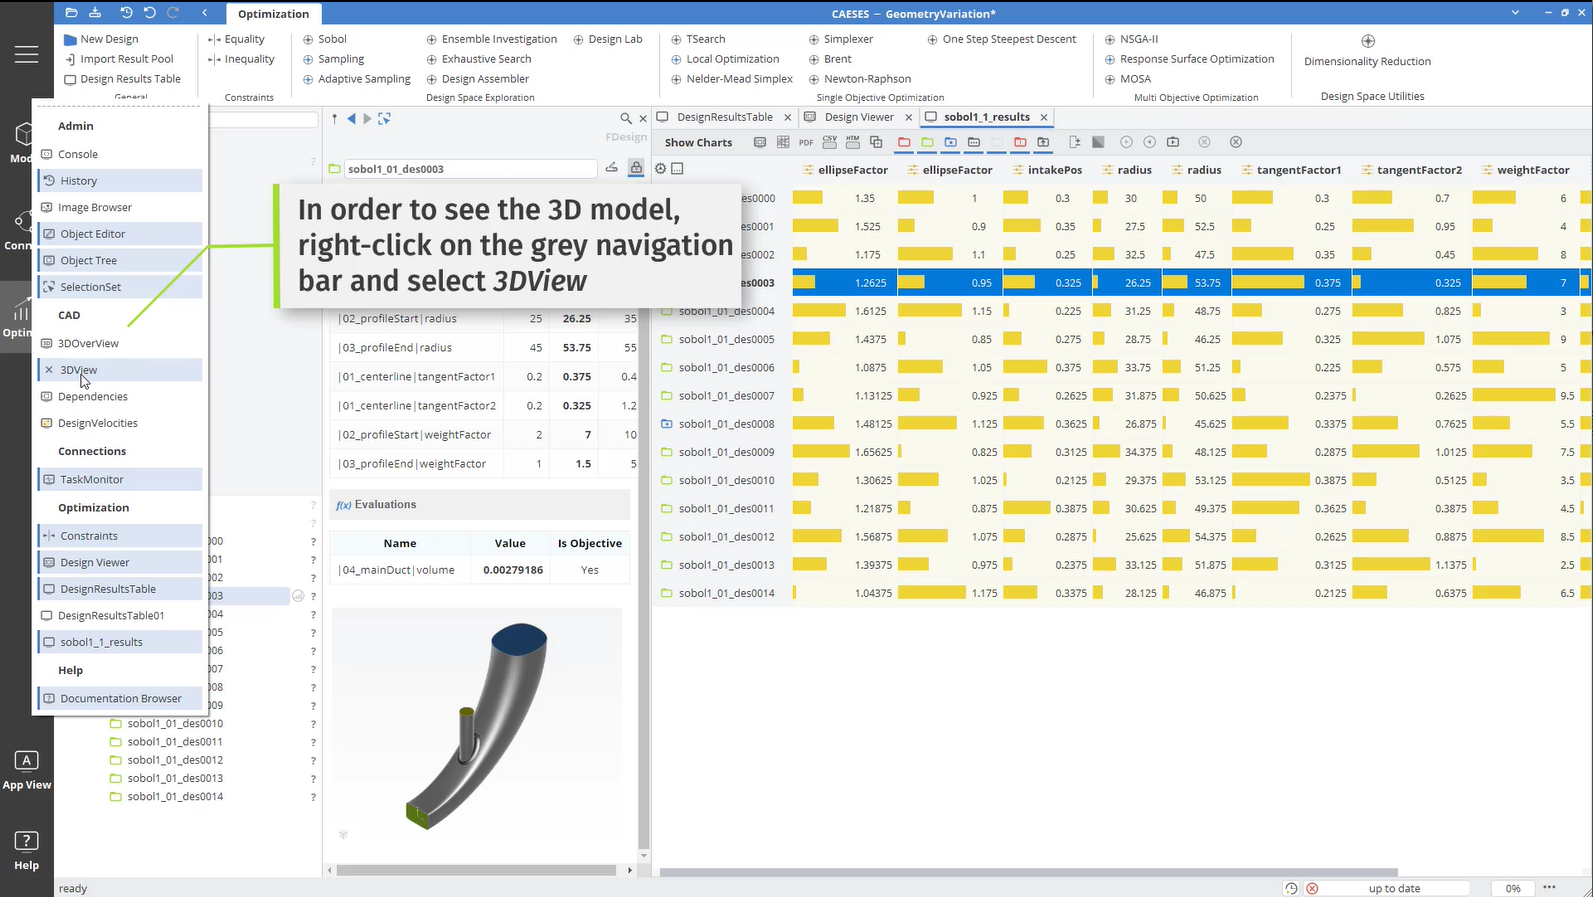Toggle the History window entry

click(x=78, y=181)
